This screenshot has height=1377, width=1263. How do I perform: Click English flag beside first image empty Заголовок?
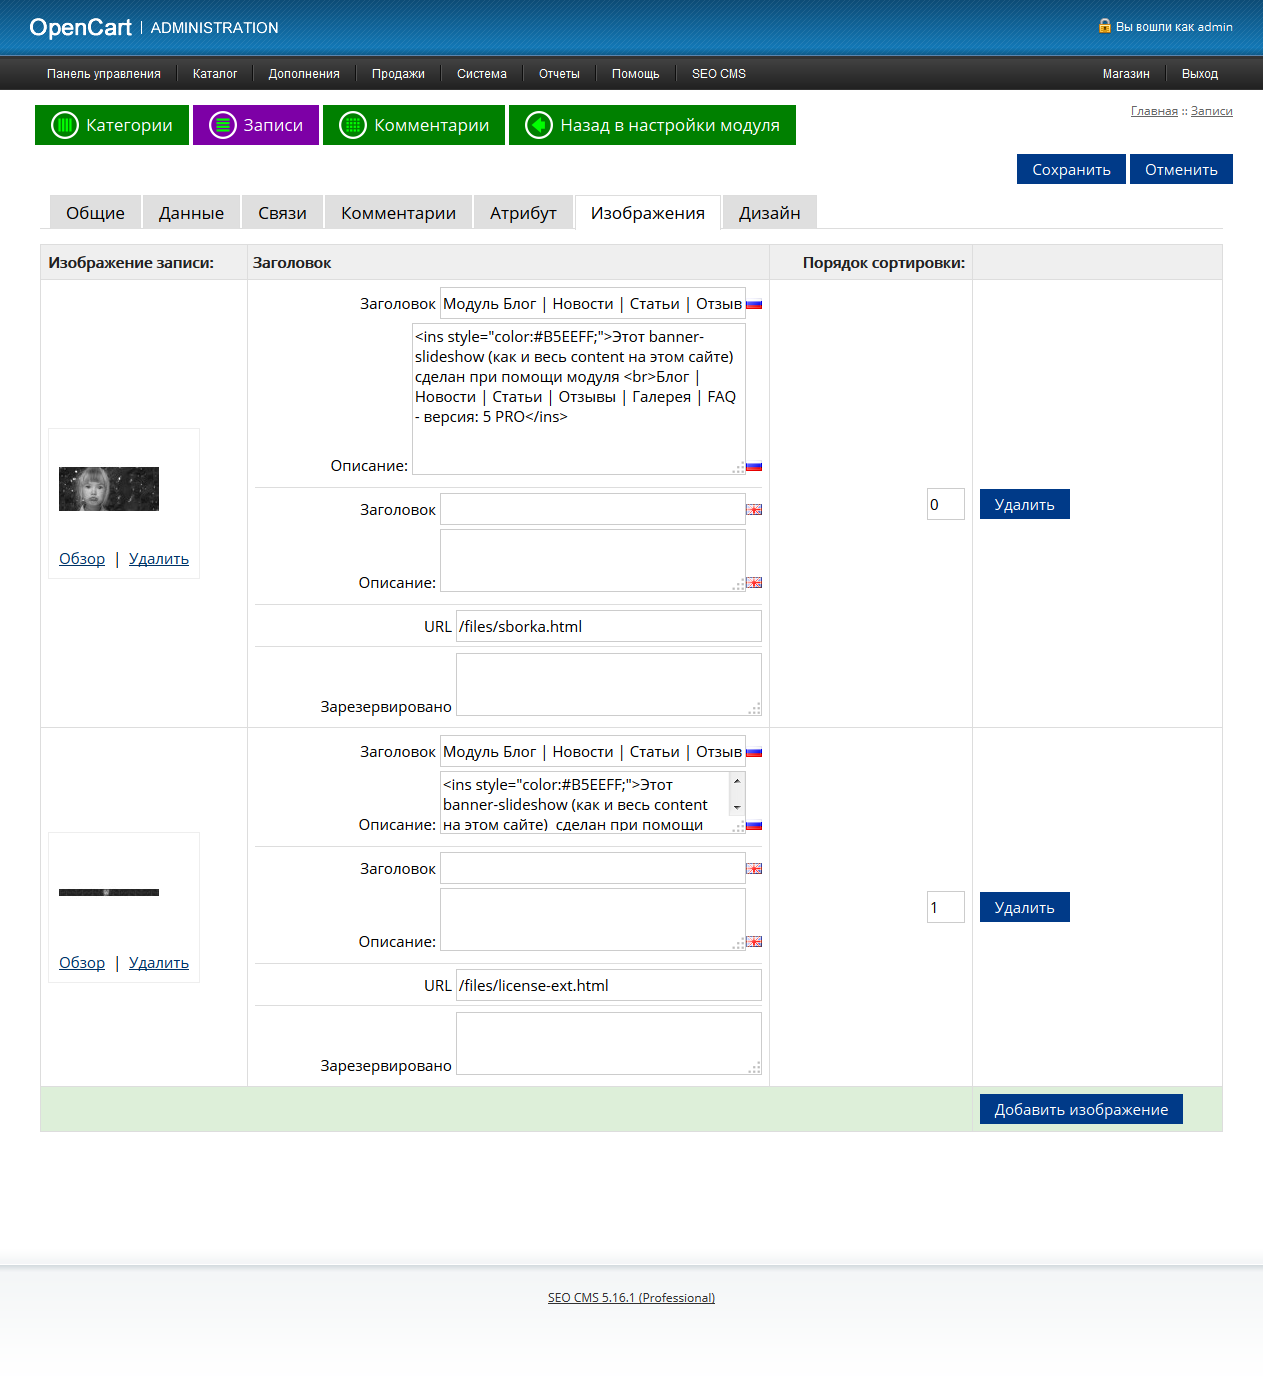(x=754, y=510)
